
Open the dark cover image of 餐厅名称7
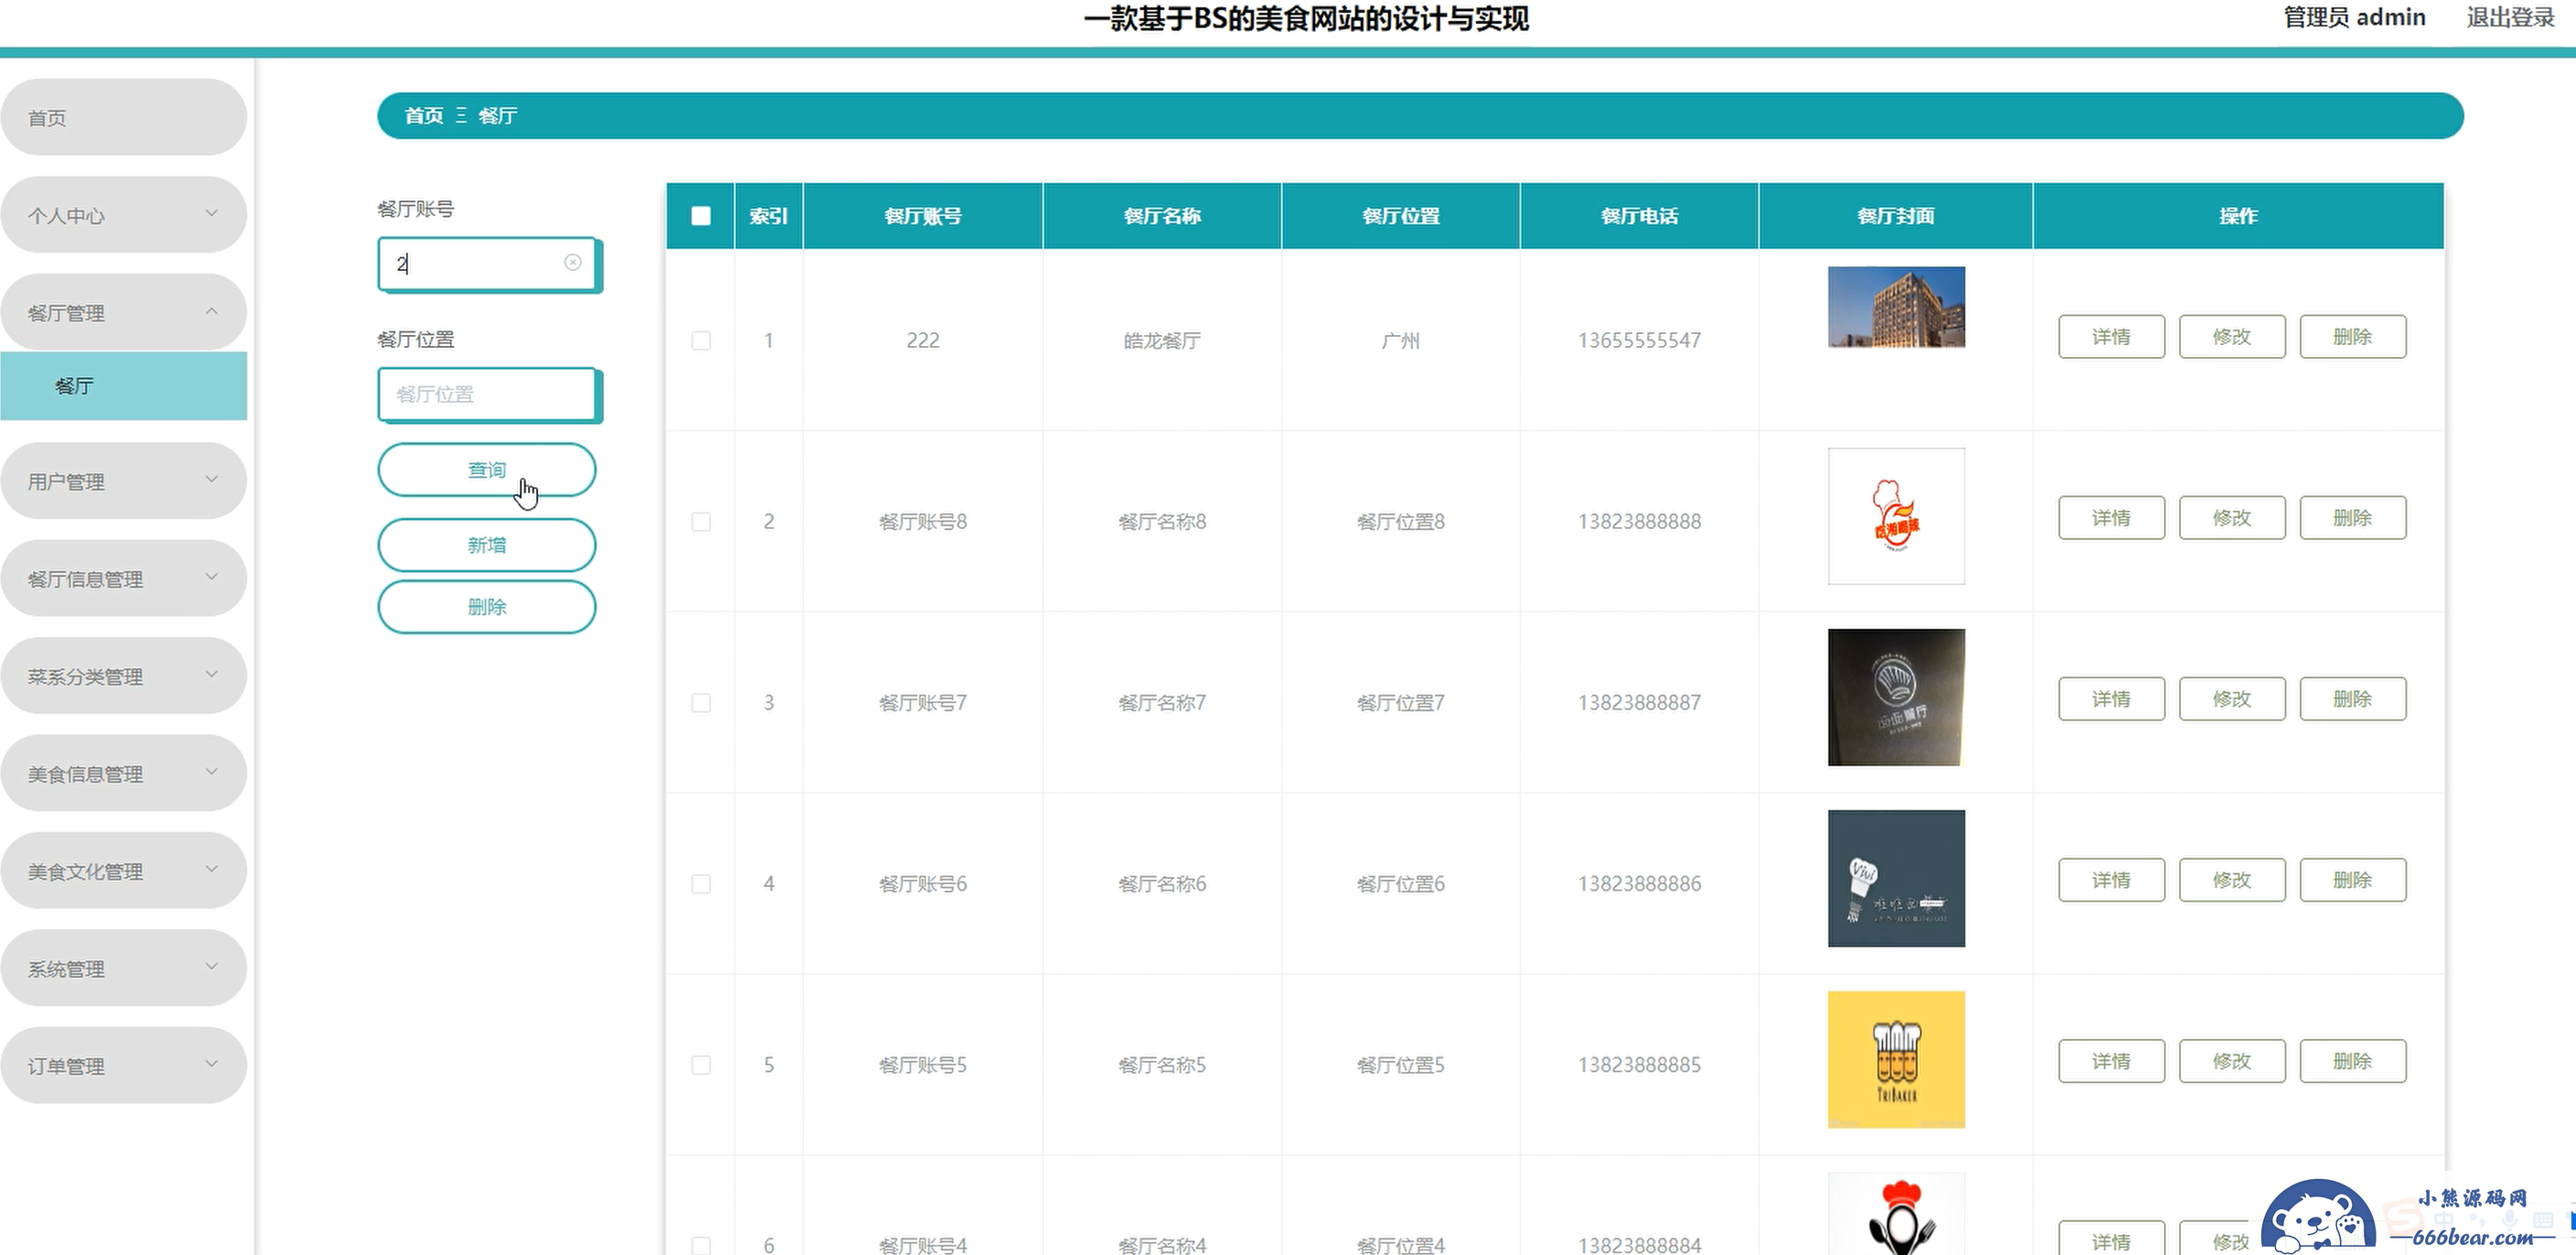click(1896, 697)
